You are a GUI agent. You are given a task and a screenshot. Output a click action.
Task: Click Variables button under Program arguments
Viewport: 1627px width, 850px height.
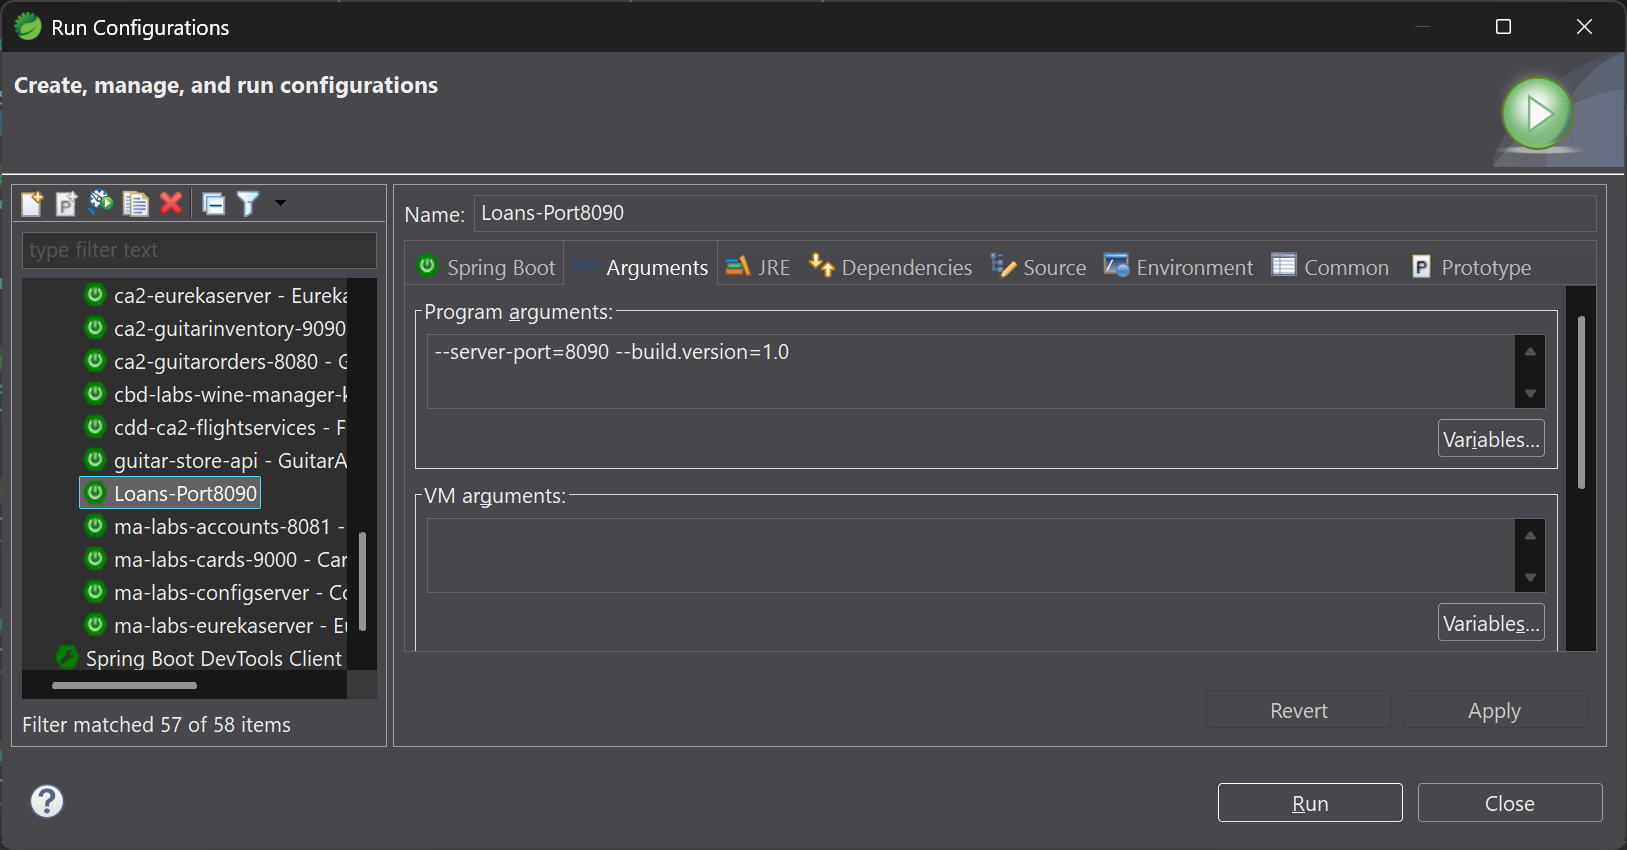pos(1491,439)
